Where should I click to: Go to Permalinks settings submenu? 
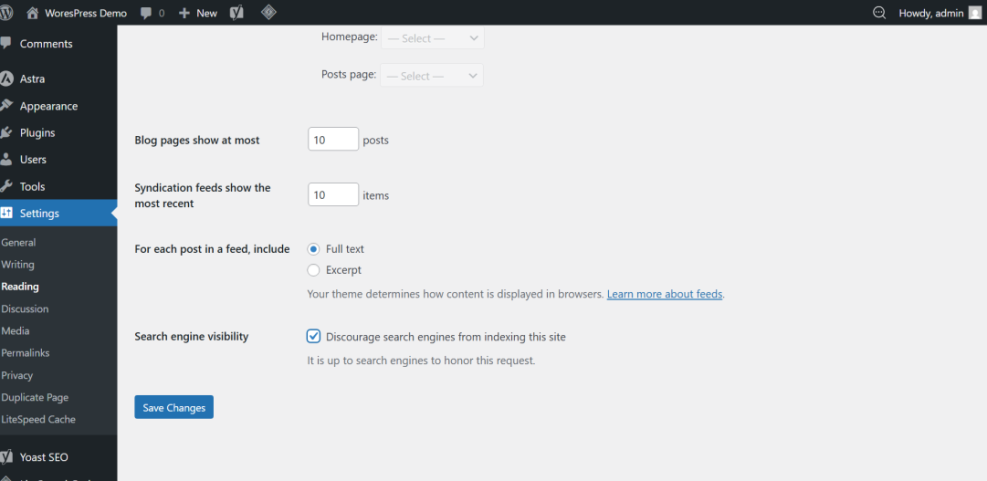pyautogui.click(x=25, y=353)
